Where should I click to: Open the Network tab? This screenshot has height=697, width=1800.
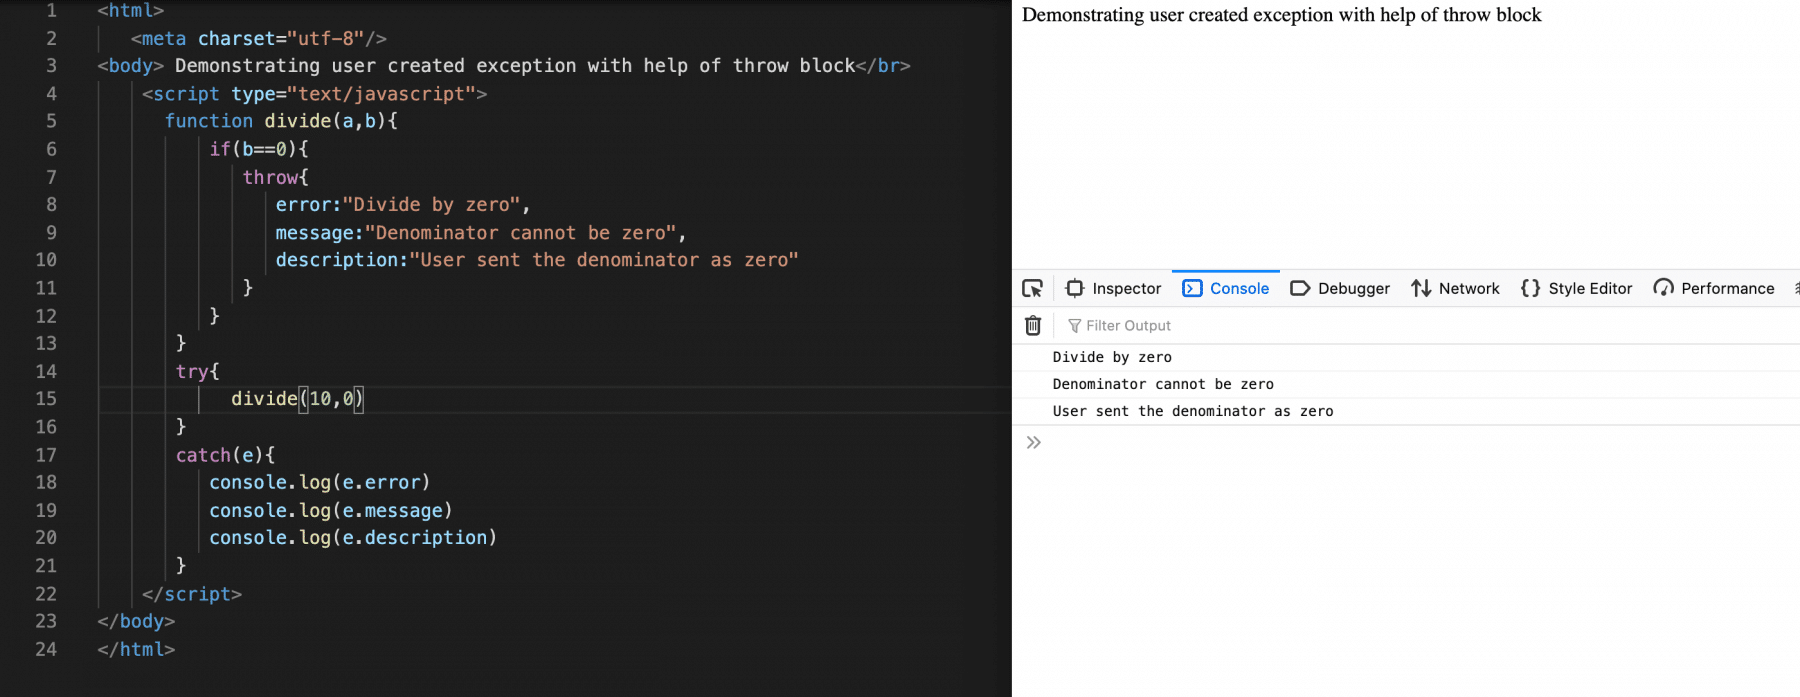[1455, 288]
